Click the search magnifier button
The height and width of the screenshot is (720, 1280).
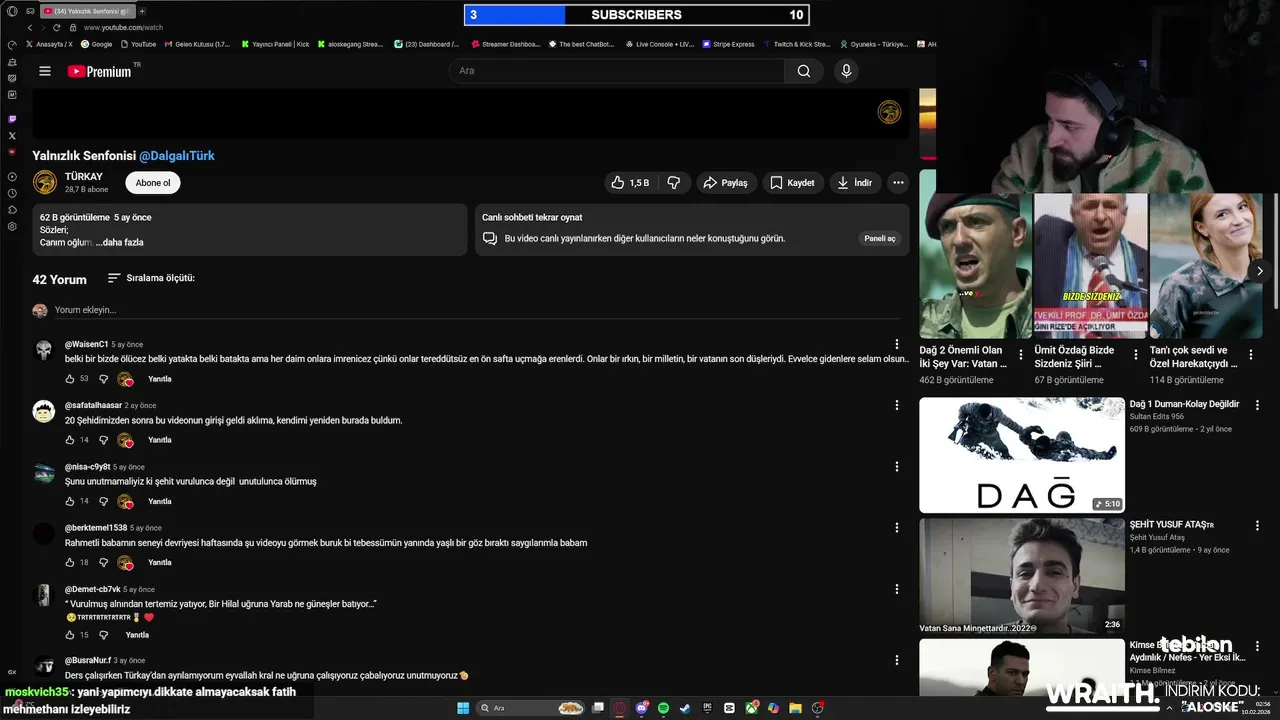click(x=804, y=71)
